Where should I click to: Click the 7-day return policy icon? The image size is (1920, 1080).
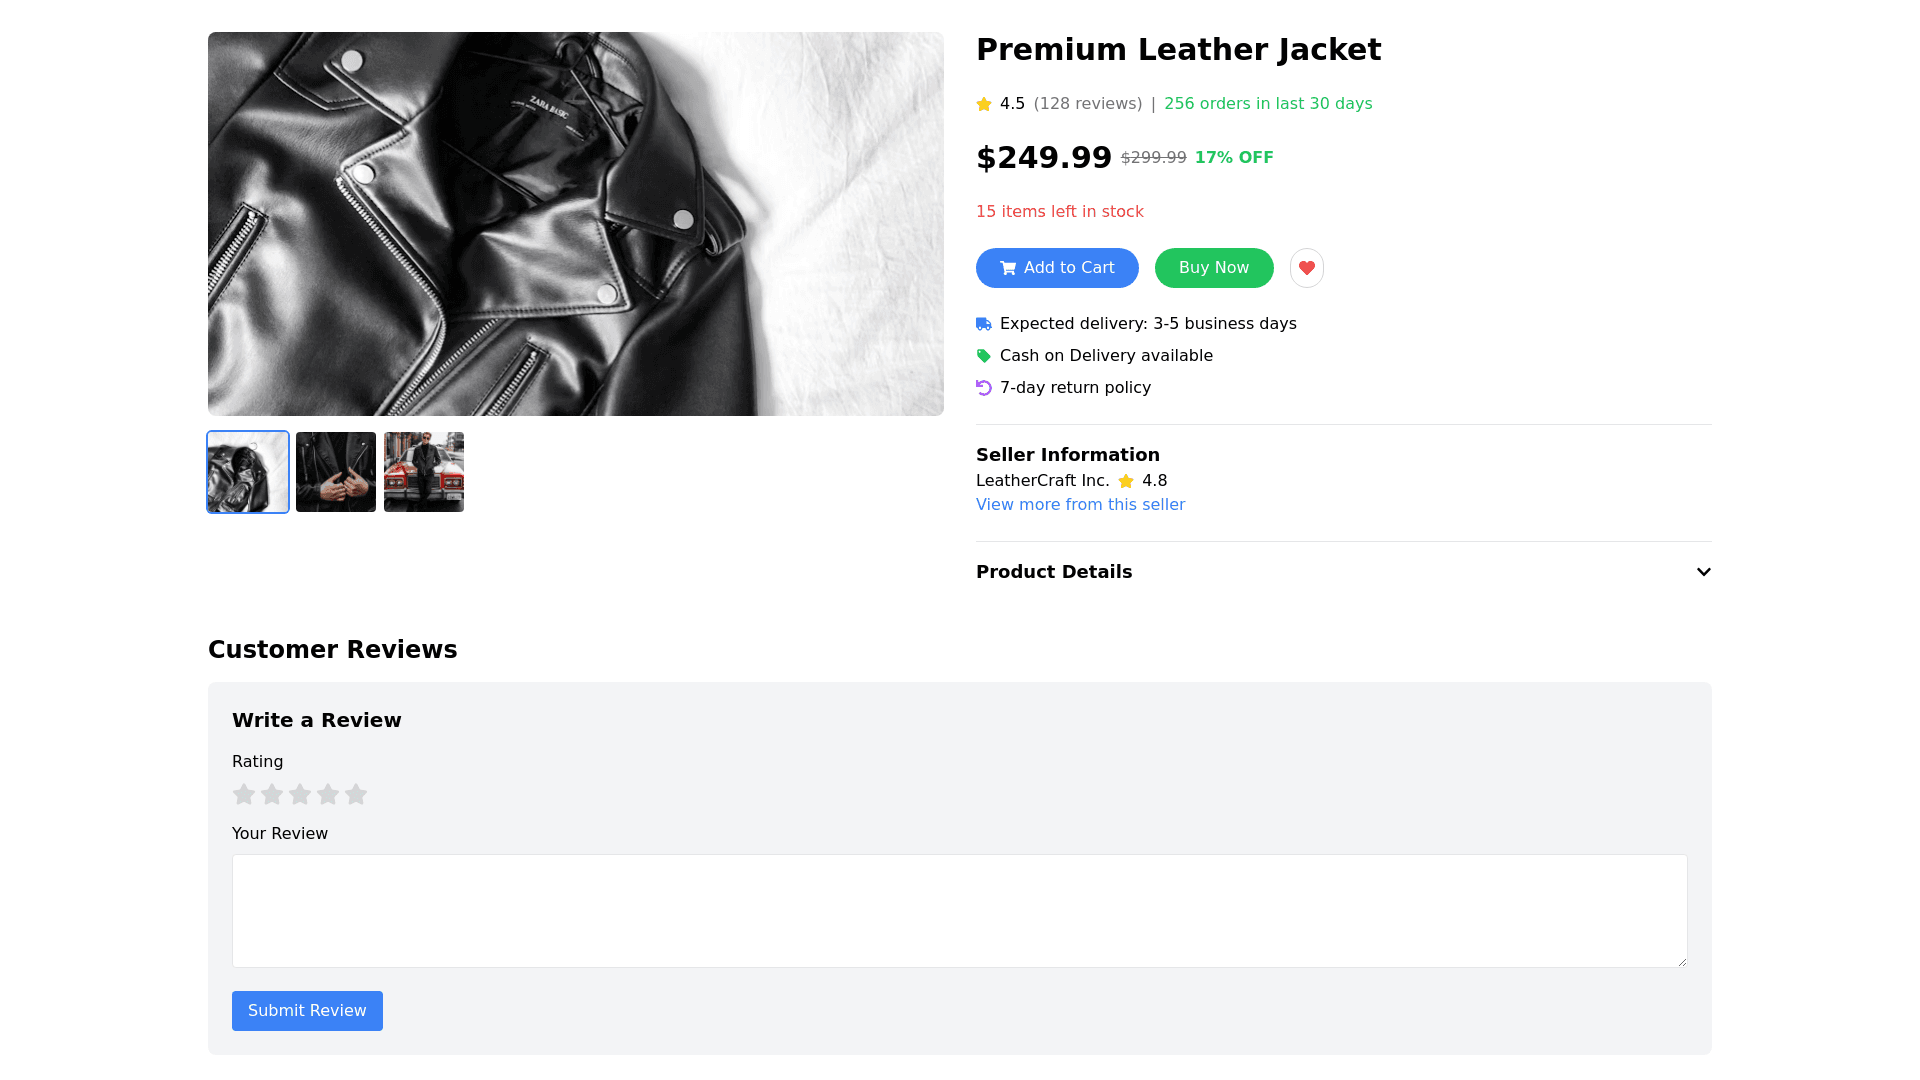click(x=984, y=388)
